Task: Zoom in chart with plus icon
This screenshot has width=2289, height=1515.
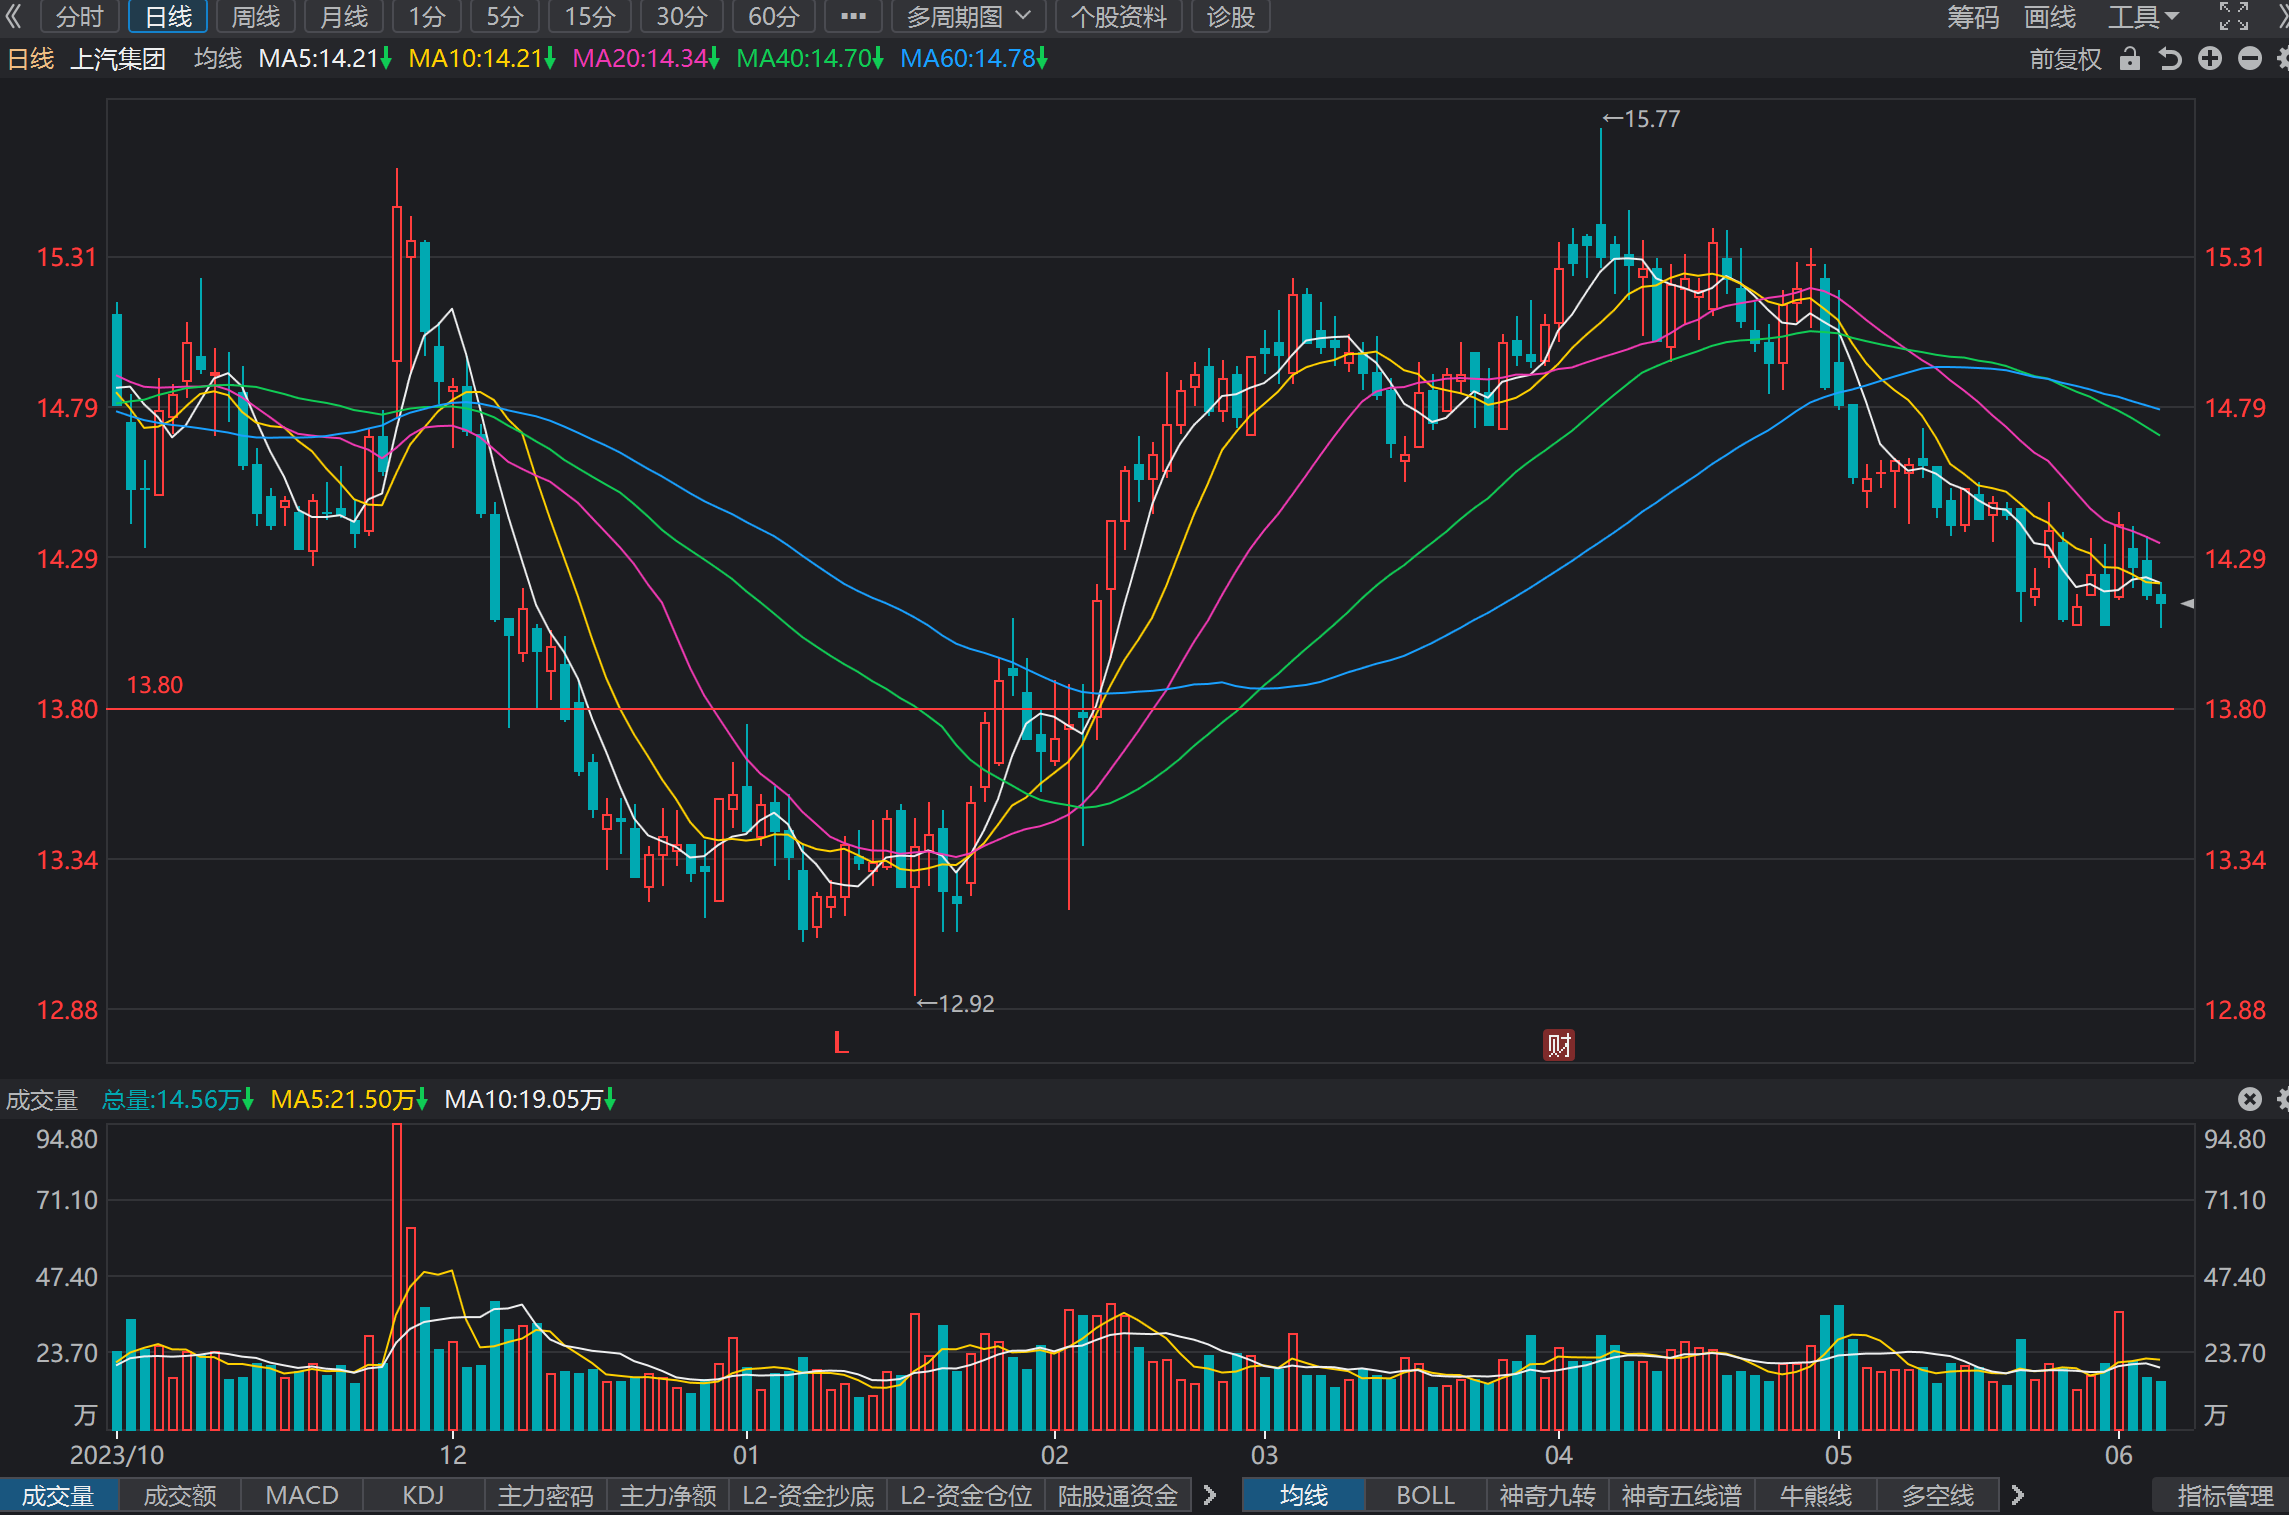Action: (2210, 59)
